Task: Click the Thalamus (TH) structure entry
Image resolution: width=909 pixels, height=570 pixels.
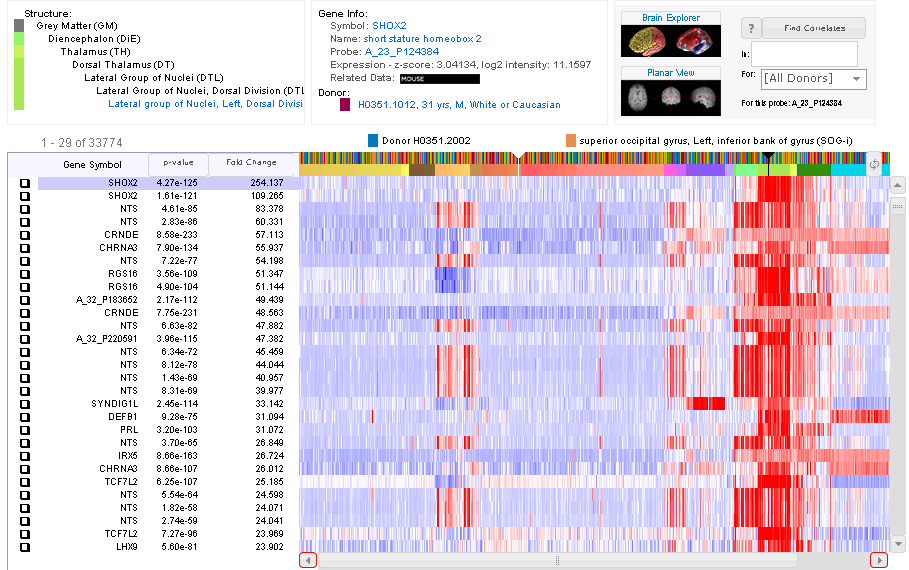Action: pyautogui.click(x=96, y=52)
